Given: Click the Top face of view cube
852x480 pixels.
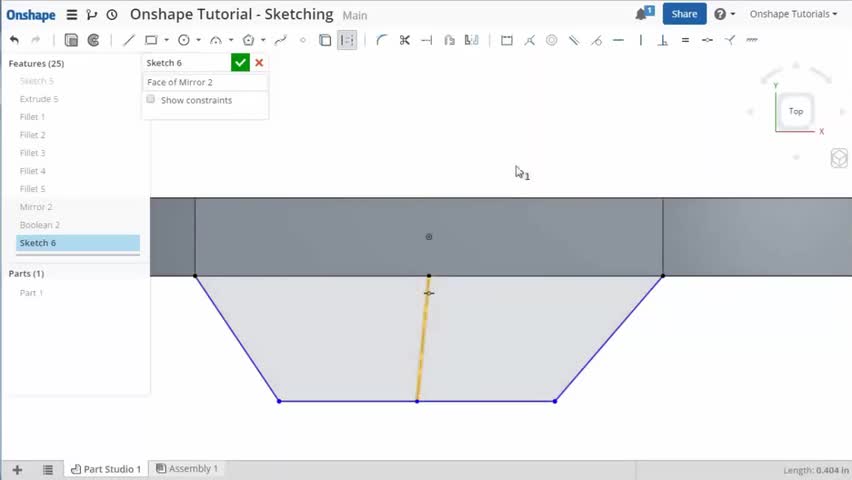Looking at the screenshot, I should click(795, 111).
